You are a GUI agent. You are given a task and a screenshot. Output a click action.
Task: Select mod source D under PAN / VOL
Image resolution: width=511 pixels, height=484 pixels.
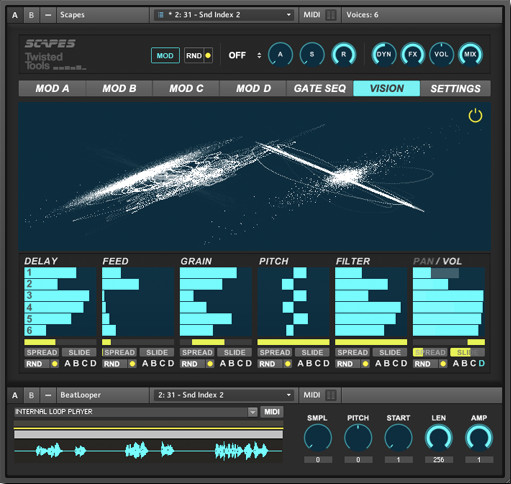pyautogui.click(x=481, y=363)
